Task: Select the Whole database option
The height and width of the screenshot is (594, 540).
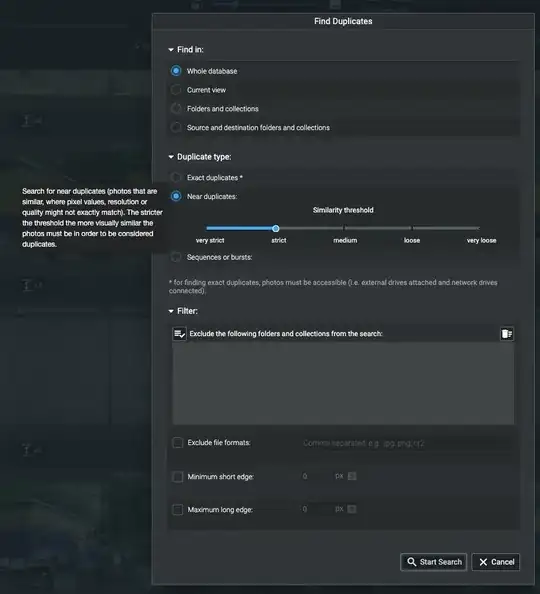Action: tap(176, 71)
